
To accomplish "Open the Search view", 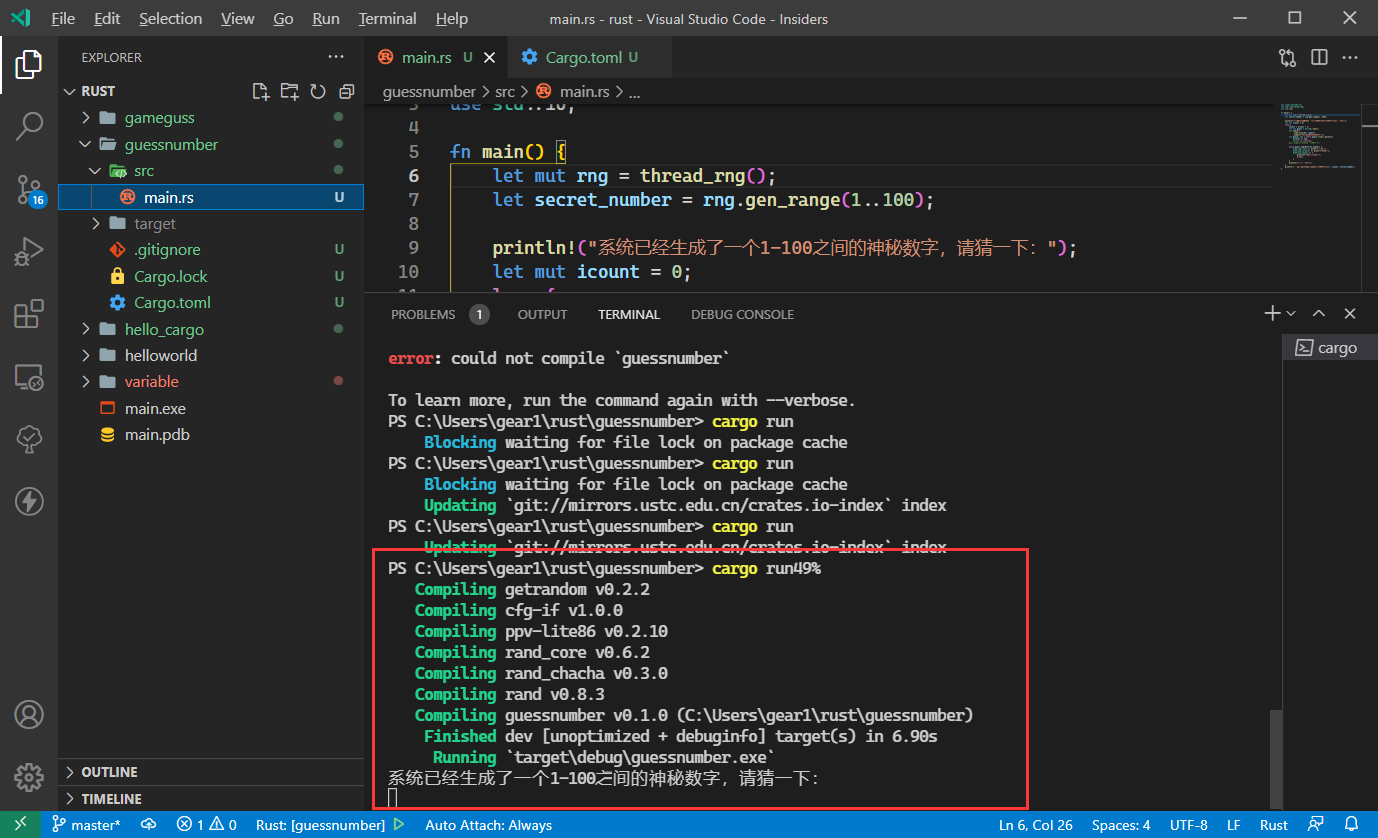I will pyautogui.click(x=29, y=127).
